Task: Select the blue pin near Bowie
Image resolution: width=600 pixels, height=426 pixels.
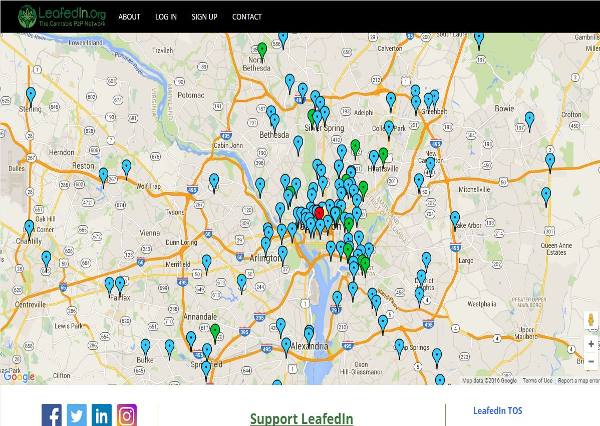Action: (530, 119)
